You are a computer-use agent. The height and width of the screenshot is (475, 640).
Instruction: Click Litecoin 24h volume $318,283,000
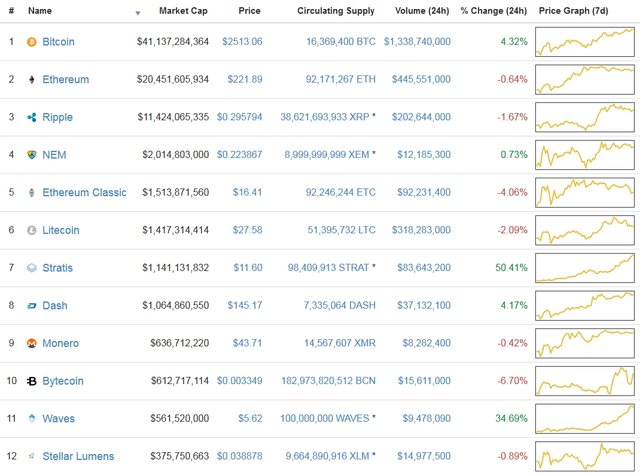tap(421, 230)
